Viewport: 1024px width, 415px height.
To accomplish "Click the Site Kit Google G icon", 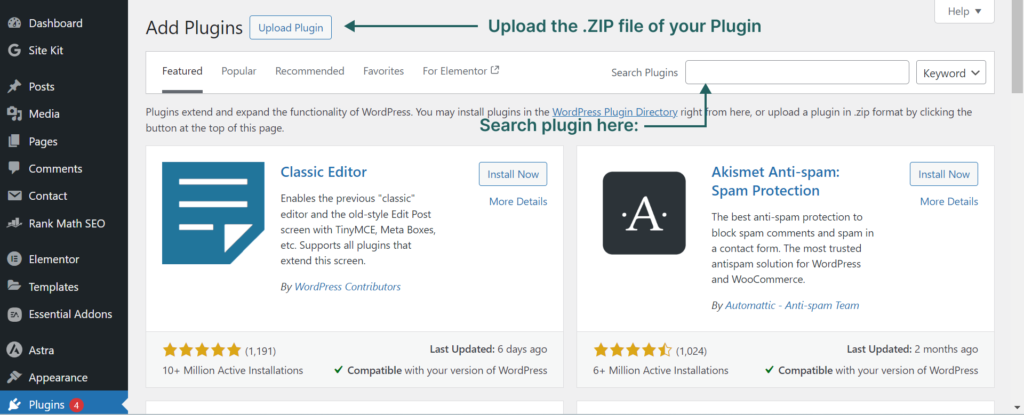I will pyautogui.click(x=14, y=50).
